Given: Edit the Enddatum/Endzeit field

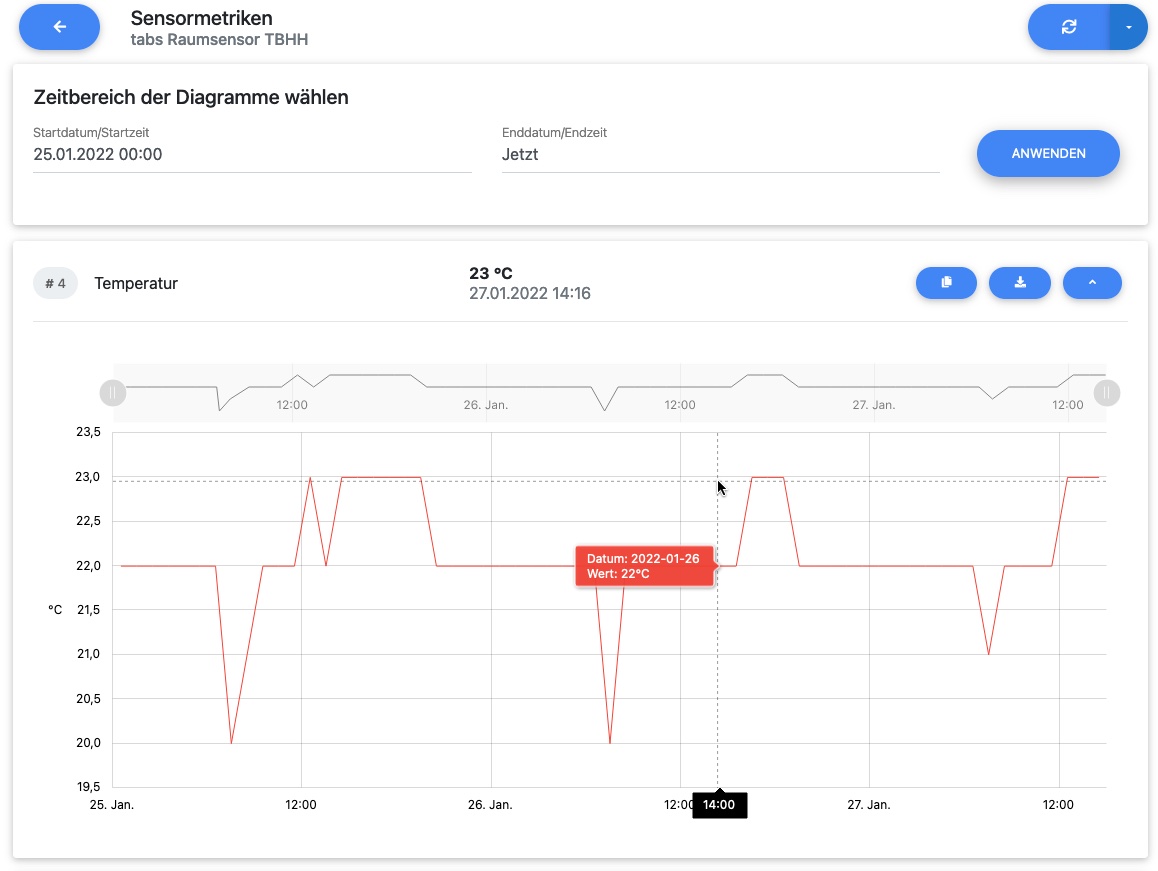Looking at the screenshot, I should [x=720, y=155].
